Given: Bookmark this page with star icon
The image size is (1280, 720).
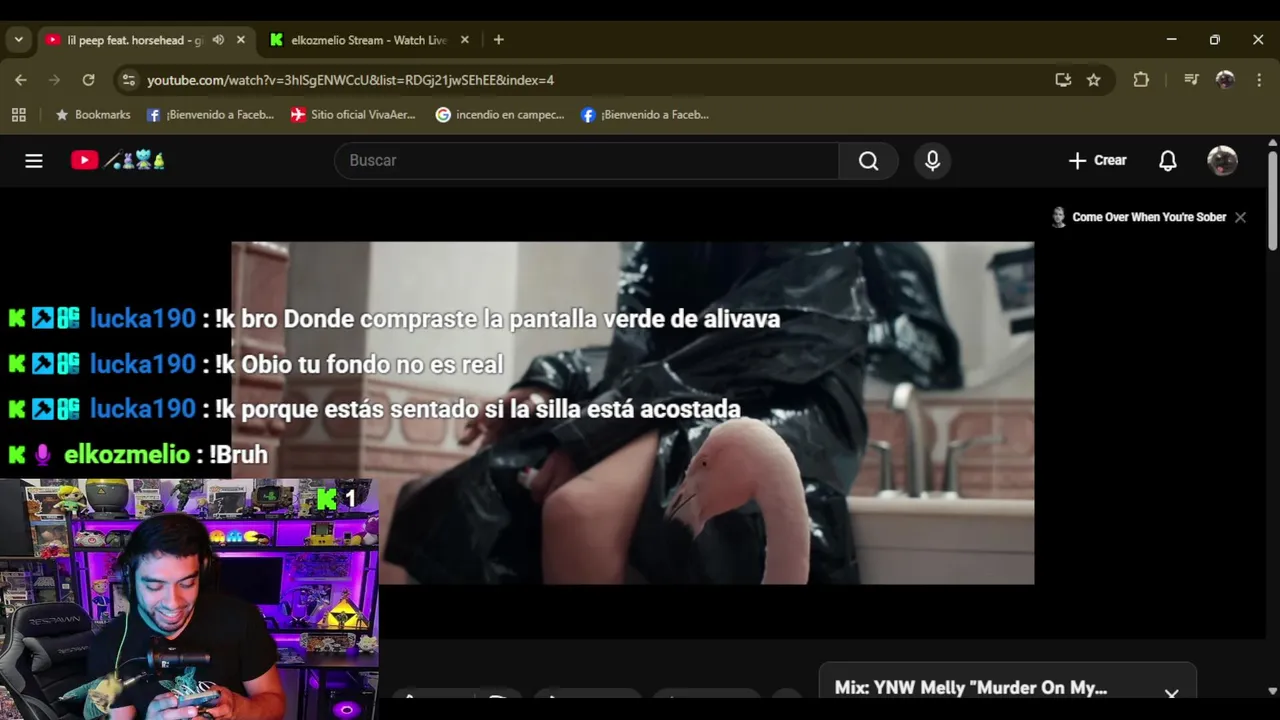Looking at the screenshot, I should (1094, 80).
